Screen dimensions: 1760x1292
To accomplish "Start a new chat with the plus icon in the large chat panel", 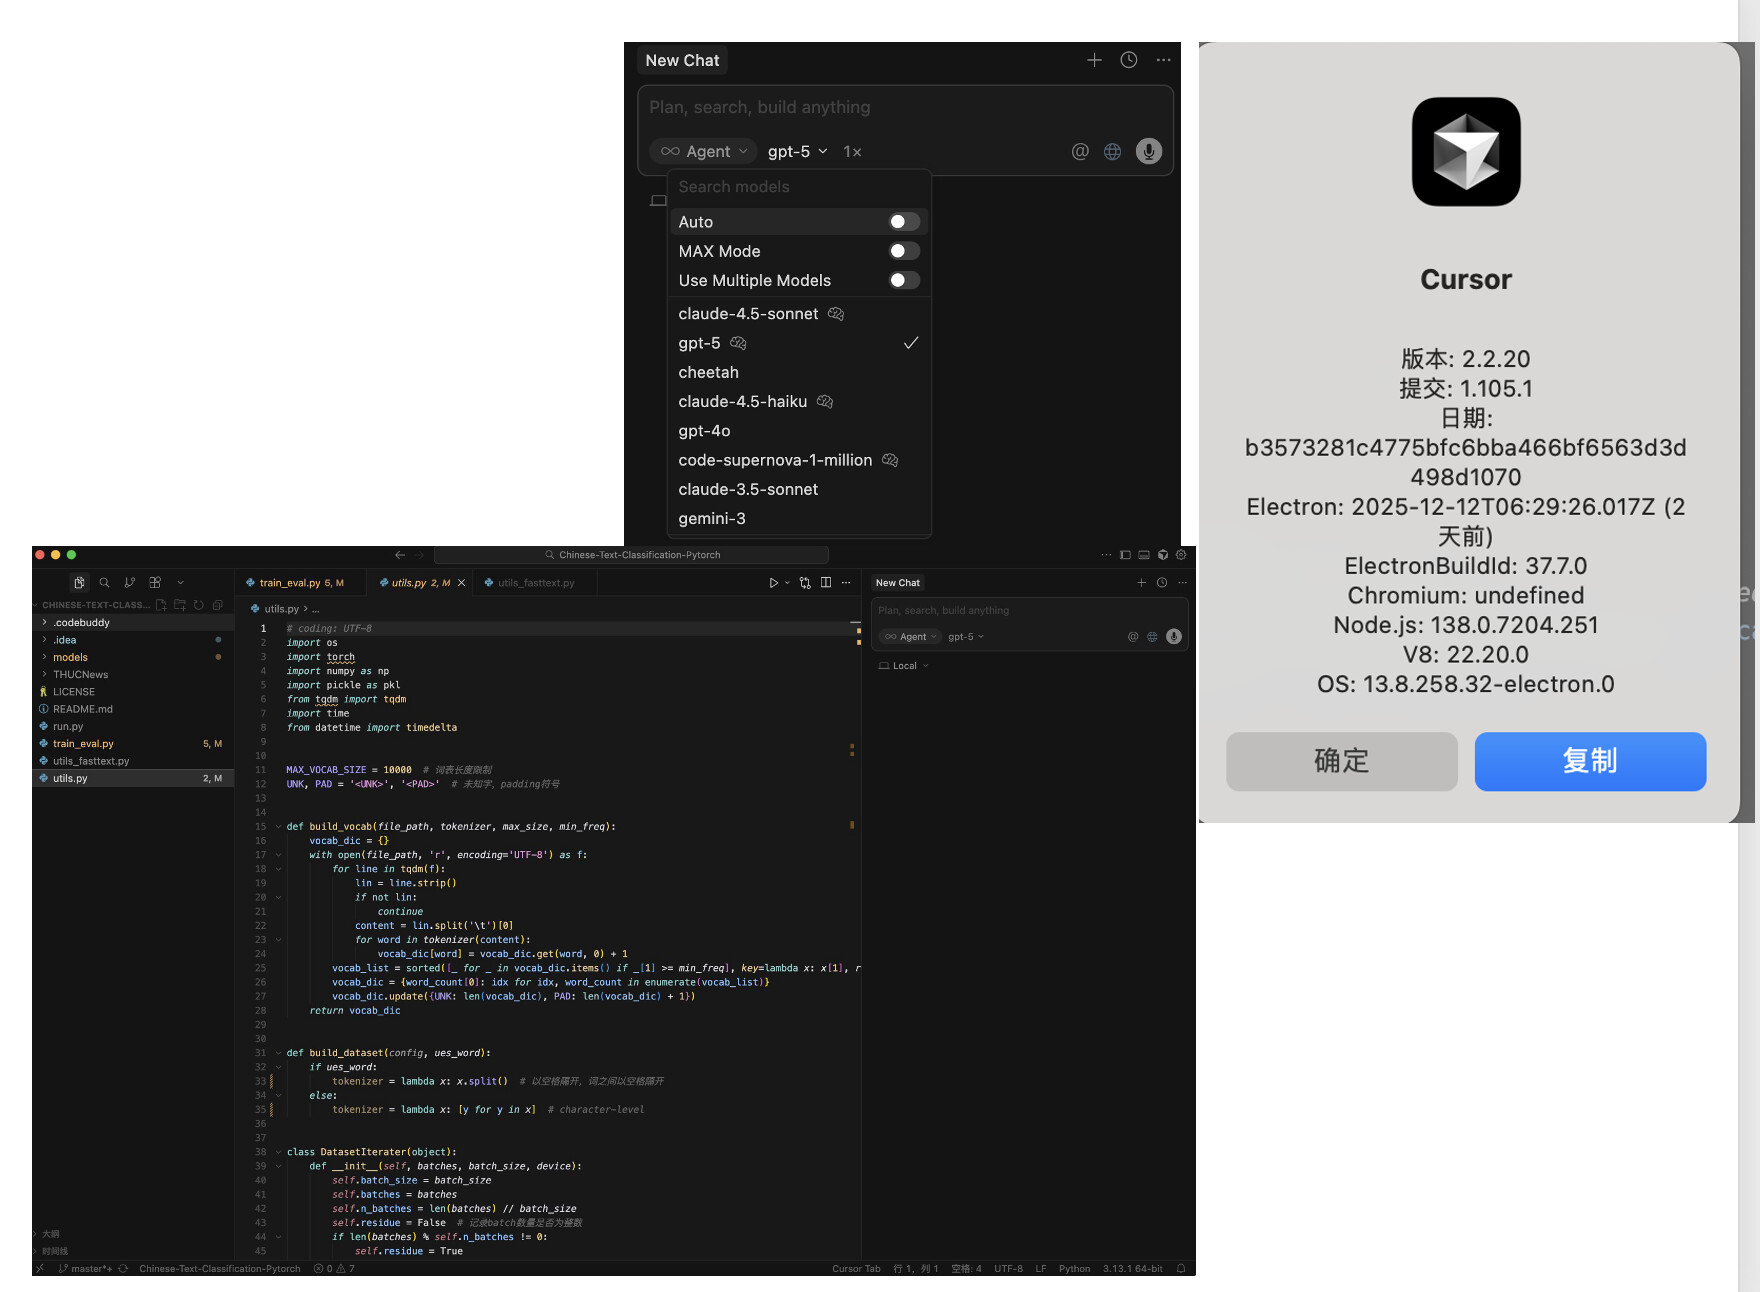I will click(x=1094, y=60).
